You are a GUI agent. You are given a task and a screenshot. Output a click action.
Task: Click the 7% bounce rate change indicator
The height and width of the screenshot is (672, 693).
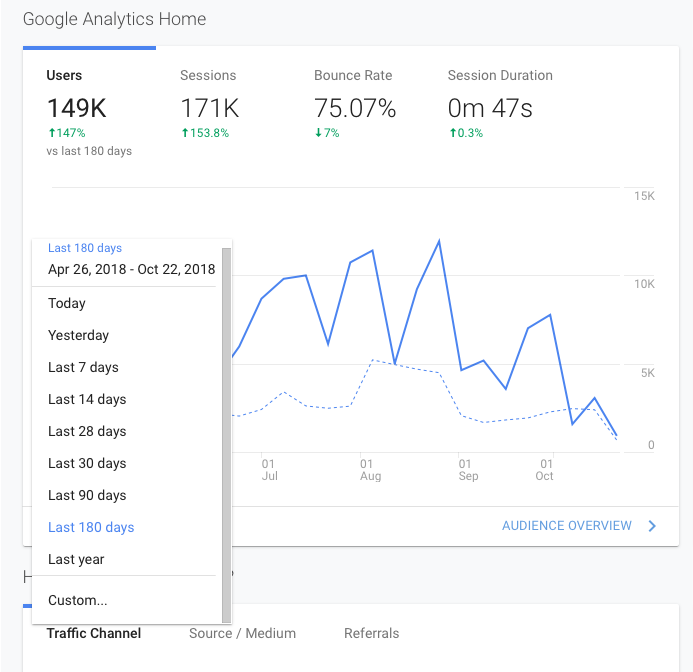327,133
